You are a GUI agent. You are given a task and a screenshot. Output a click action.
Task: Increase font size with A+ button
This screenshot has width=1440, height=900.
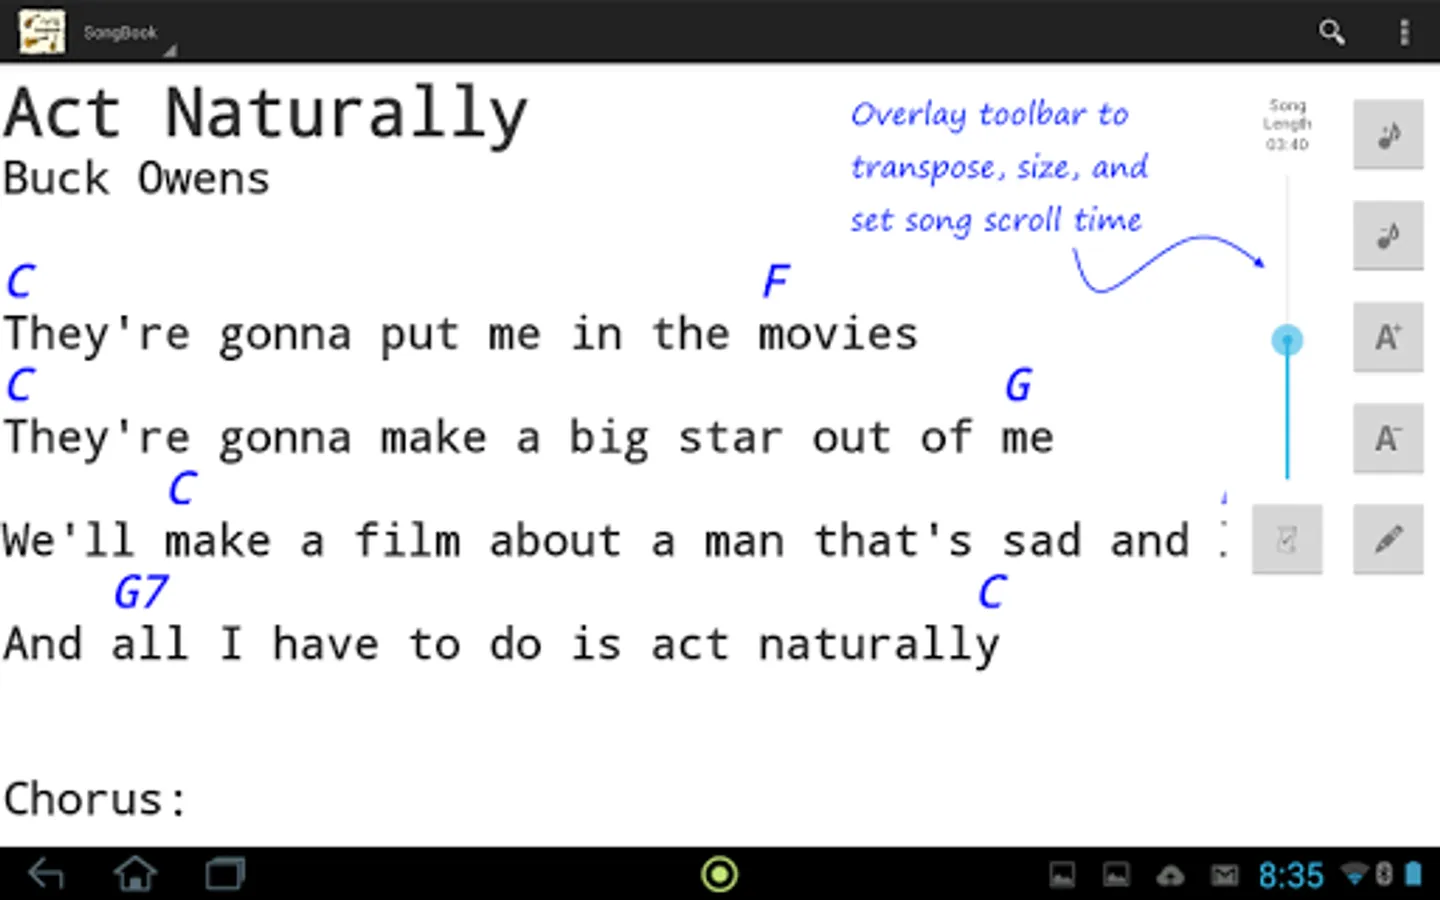(x=1388, y=337)
